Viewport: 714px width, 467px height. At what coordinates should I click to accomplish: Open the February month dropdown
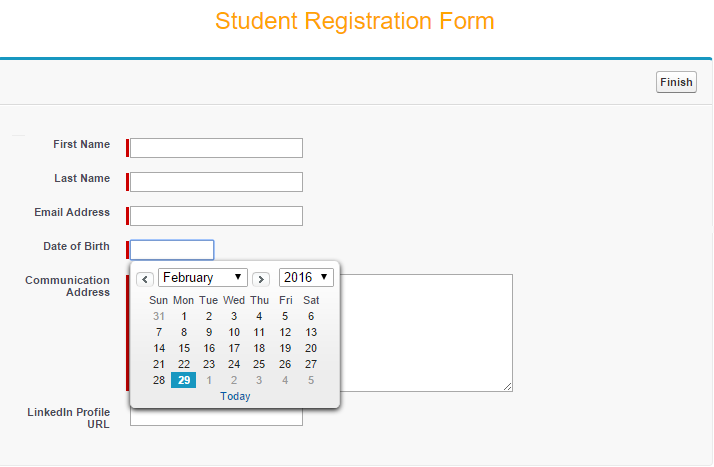[203, 277]
